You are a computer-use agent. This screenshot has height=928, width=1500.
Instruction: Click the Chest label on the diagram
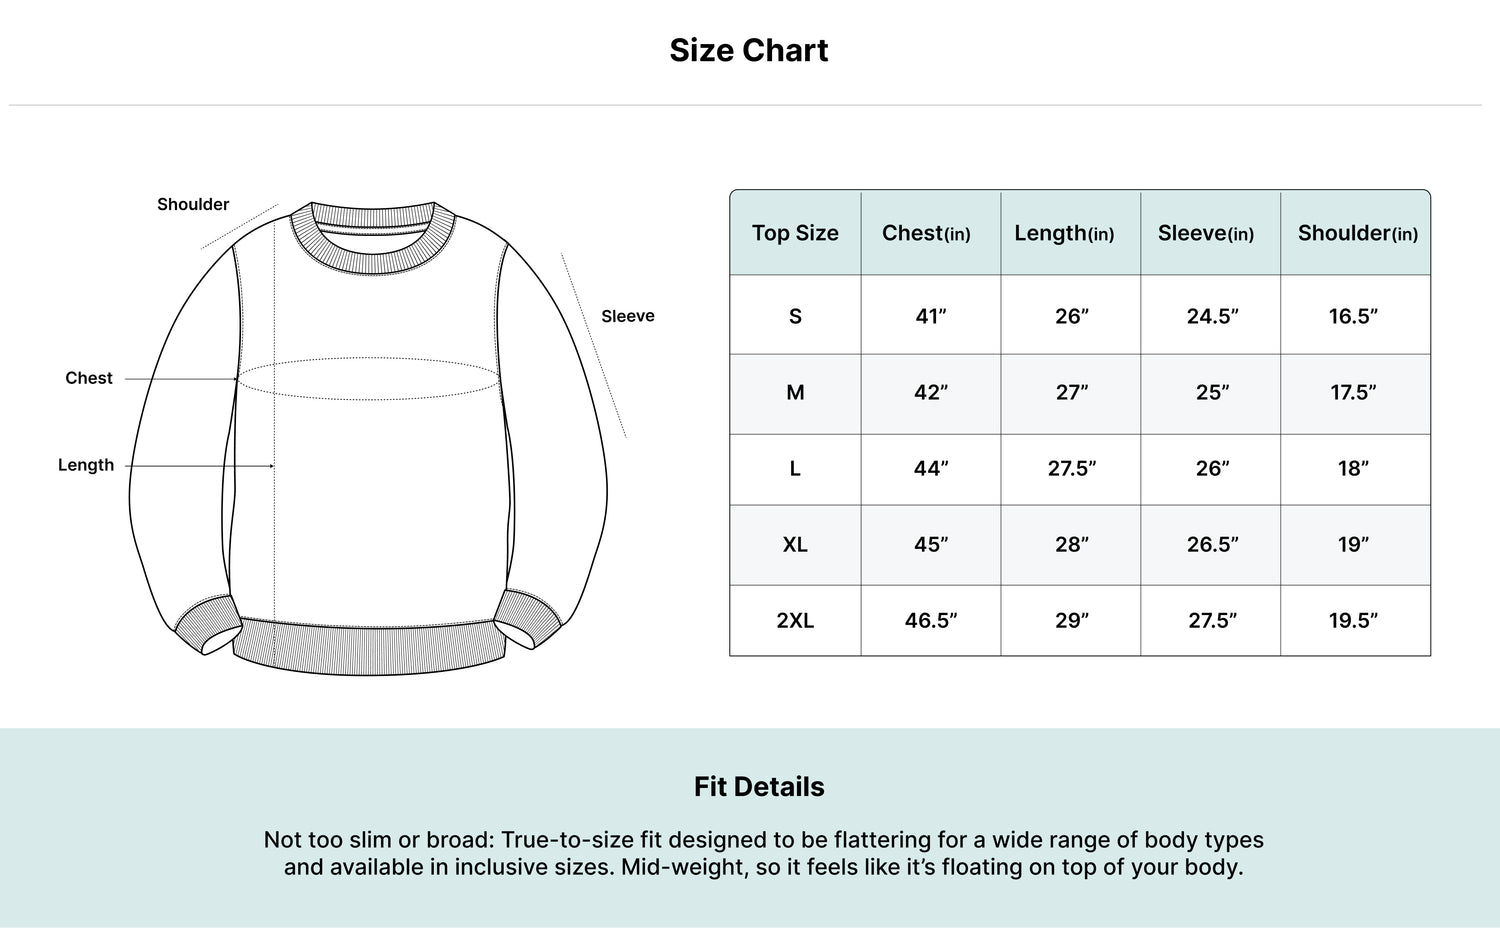coord(89,378)
